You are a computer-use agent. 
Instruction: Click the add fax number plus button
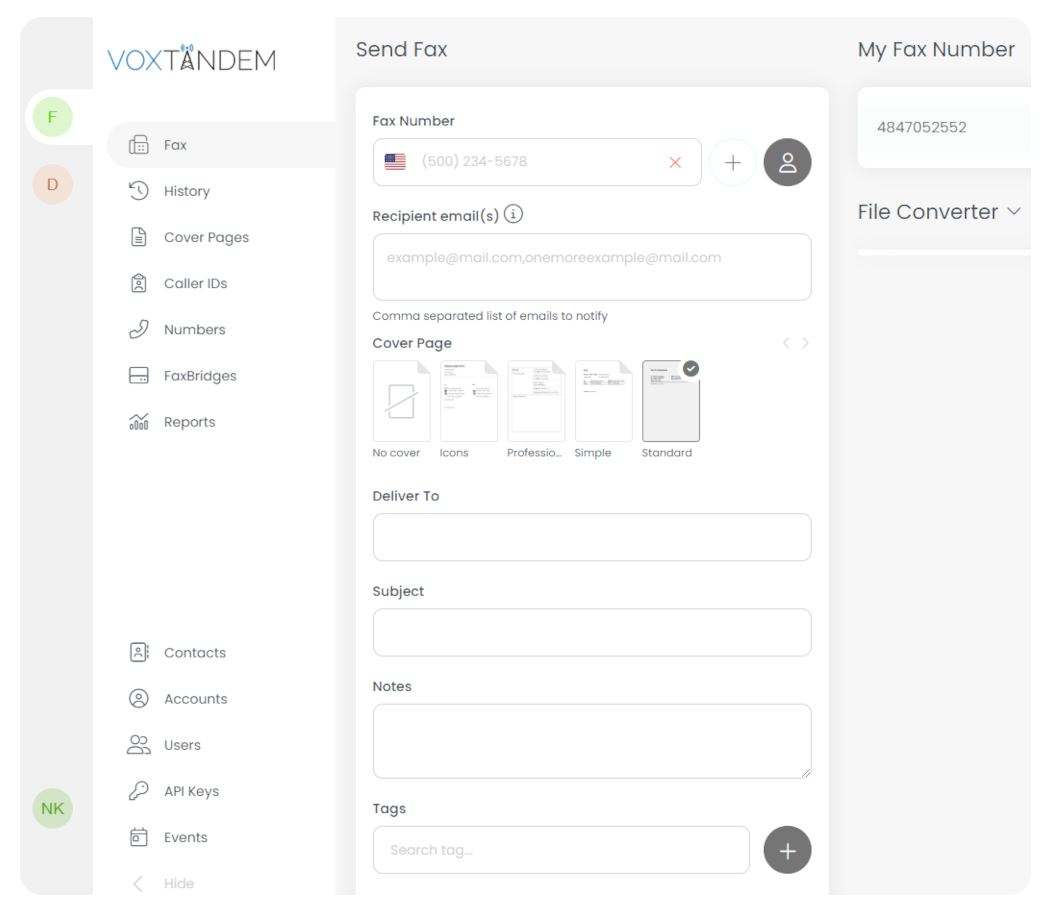pyautogui.click(x=732, y=161)
